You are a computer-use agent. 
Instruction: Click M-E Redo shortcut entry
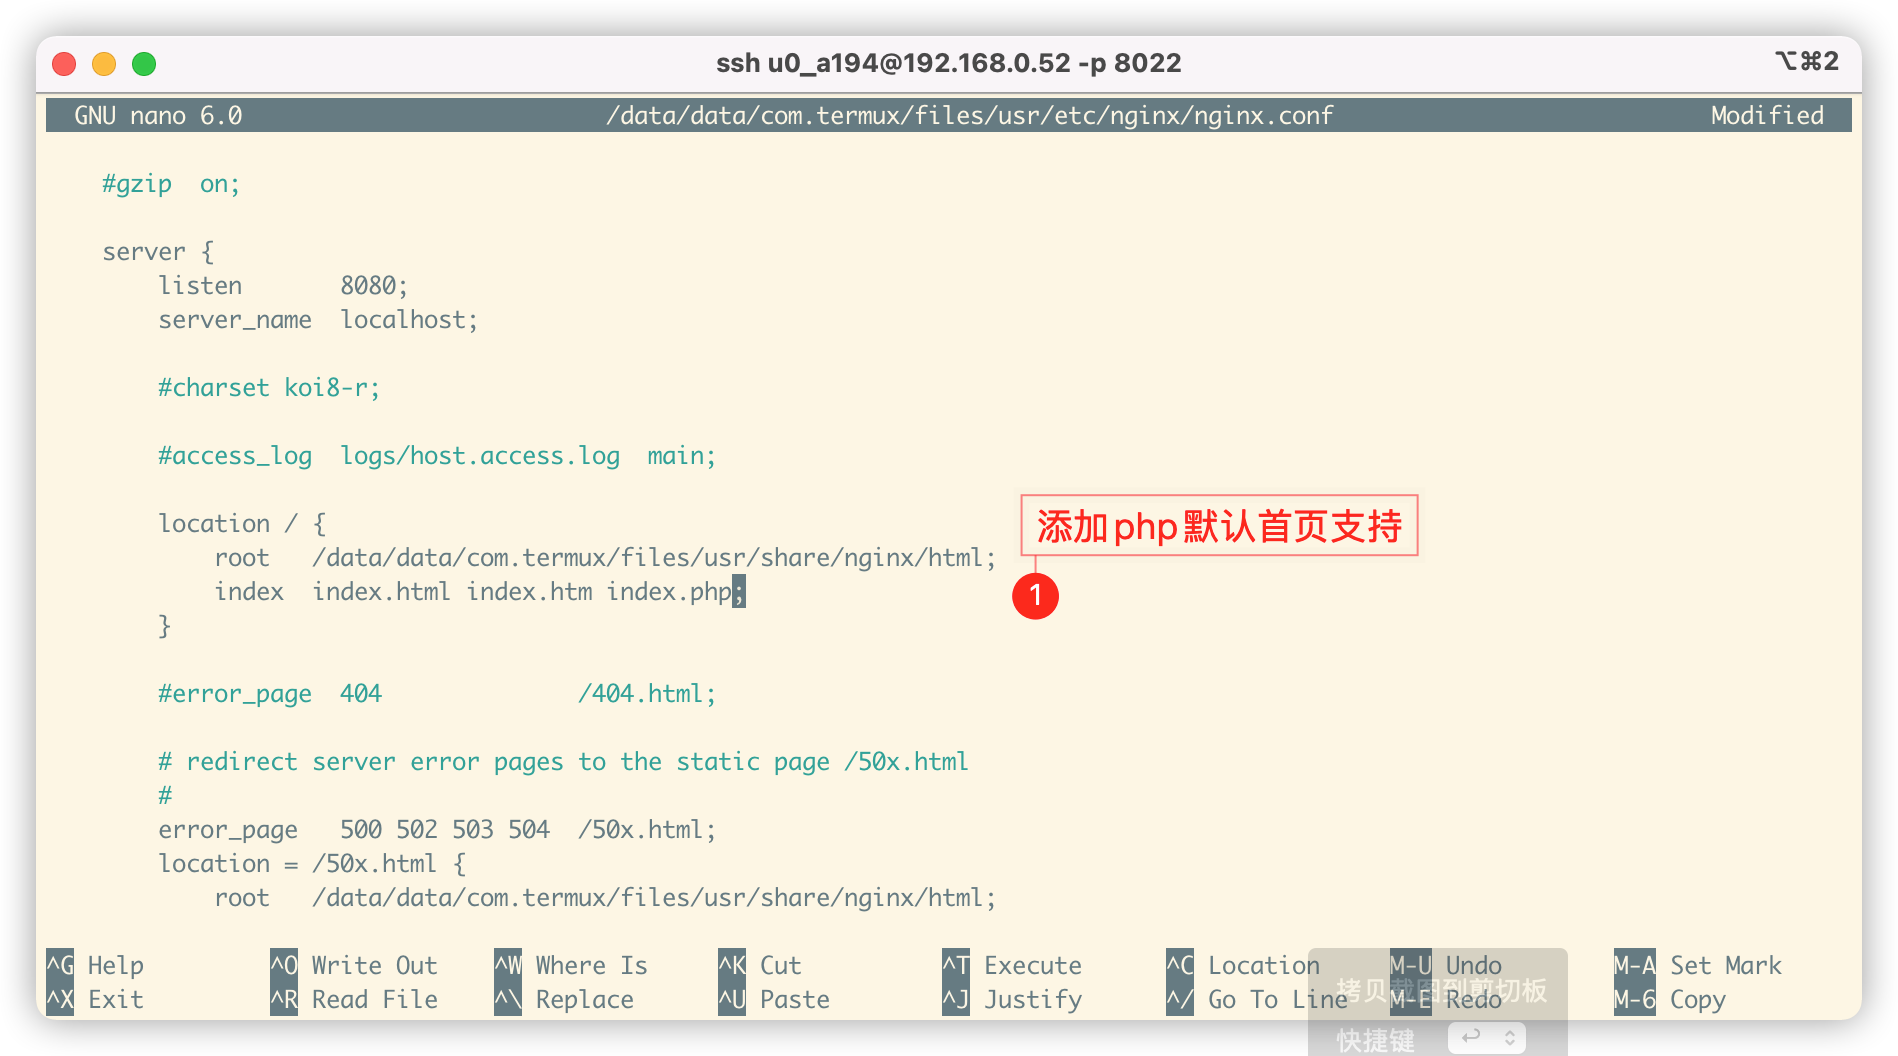tap(1442, 999)
